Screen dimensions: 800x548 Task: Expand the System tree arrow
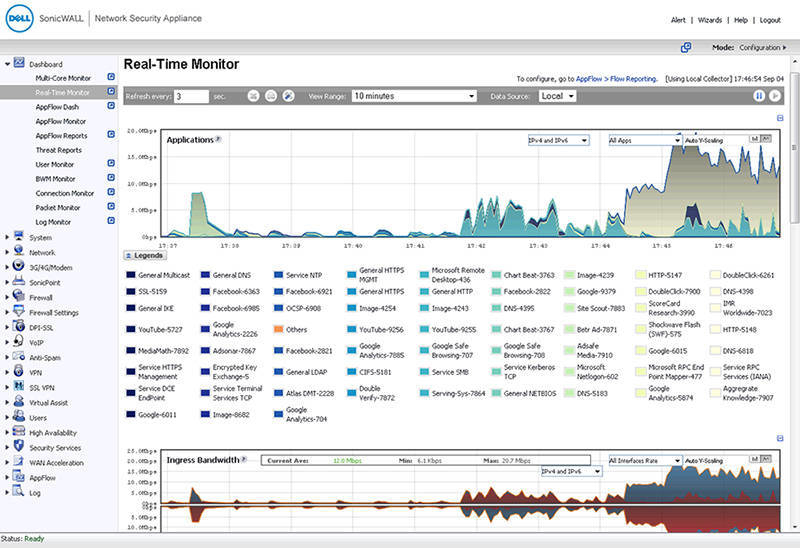pyautogui.click(x=7, y=237)
